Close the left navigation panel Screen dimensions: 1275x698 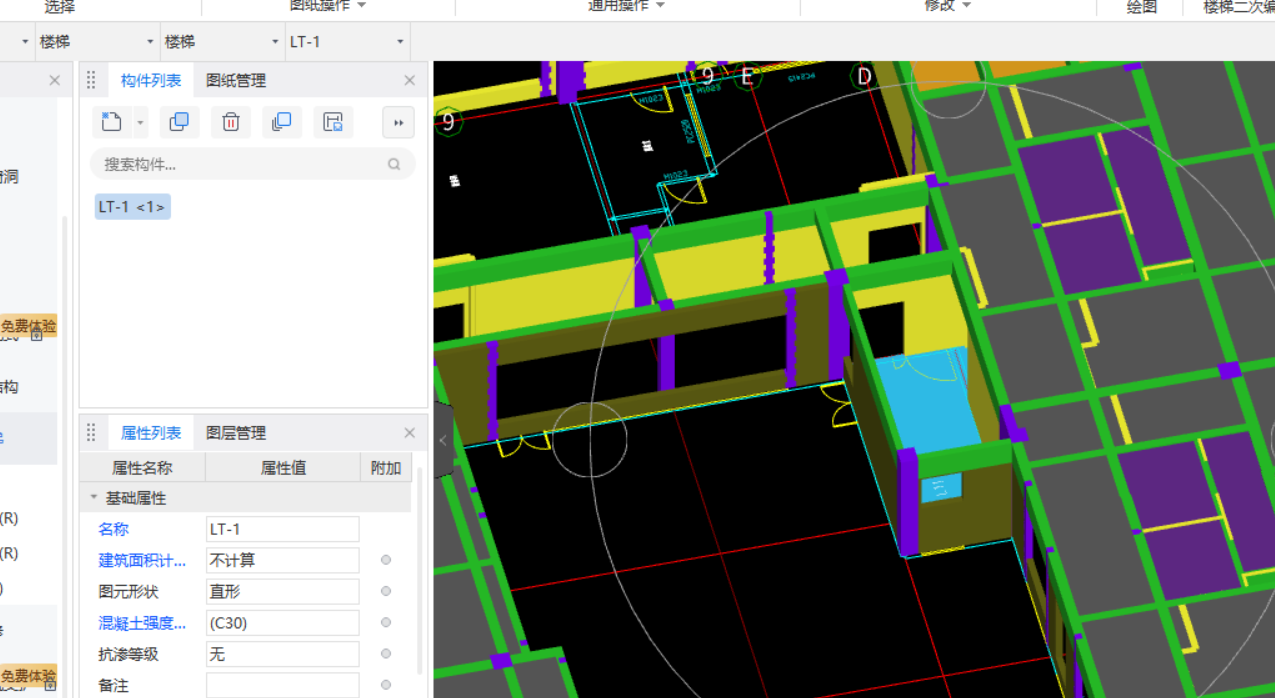pyautogui.click(x=55, y=80)
